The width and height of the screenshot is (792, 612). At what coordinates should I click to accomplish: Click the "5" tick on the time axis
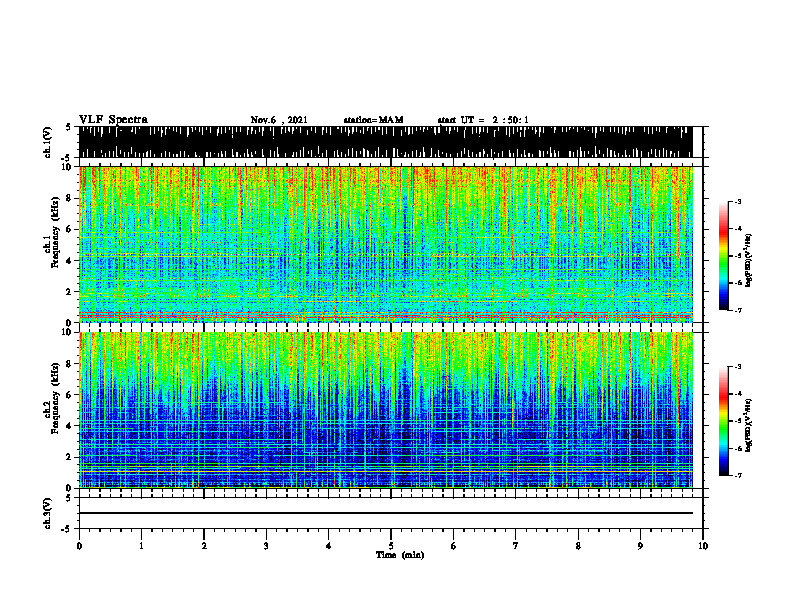point(391,546)
